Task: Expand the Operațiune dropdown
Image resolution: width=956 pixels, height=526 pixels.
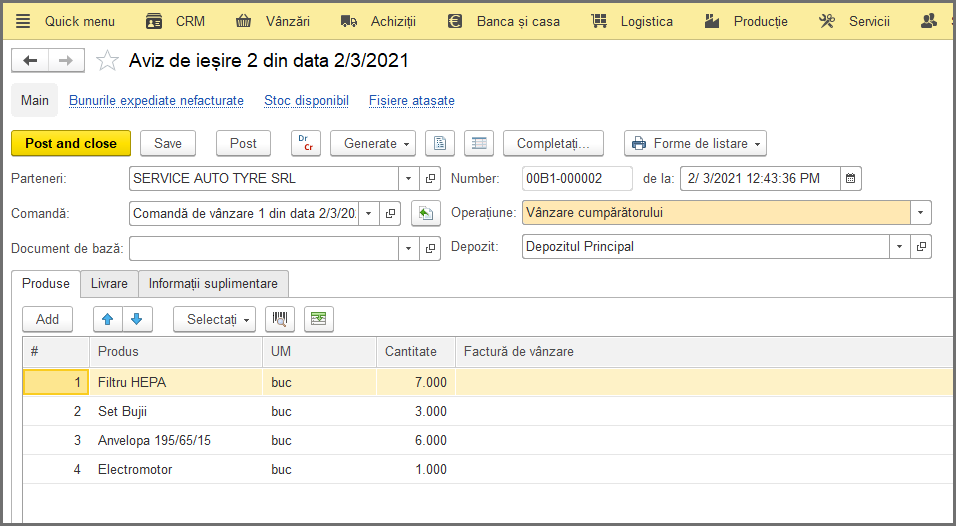Action: (x=921, y=213)
